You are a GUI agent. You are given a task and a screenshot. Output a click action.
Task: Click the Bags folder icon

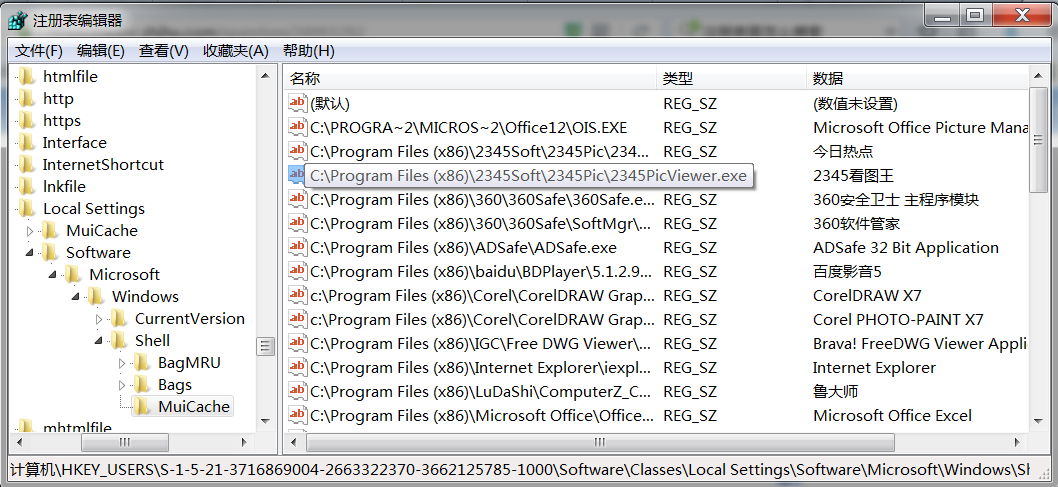pyautogui.click(x=142, y=384)
